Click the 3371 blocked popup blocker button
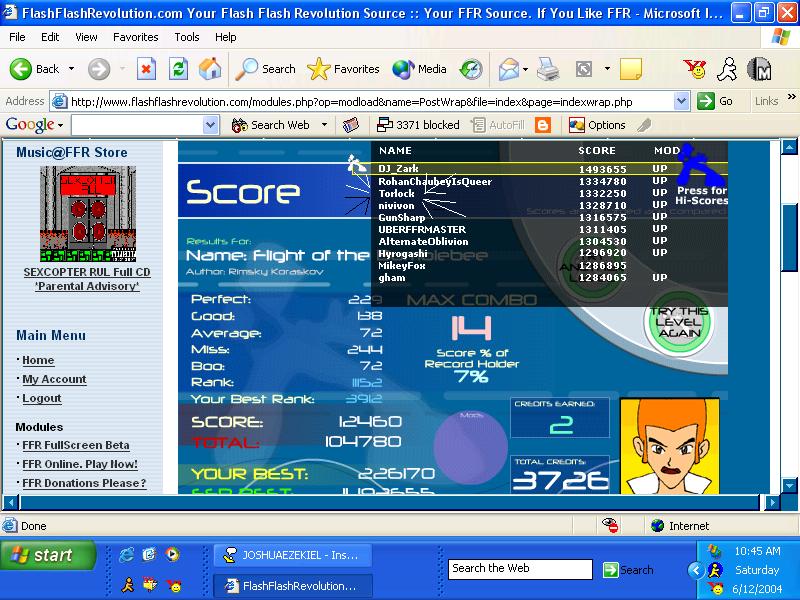Screen dimensions: 800x600 pyautogui.click(x=418, y=125)
